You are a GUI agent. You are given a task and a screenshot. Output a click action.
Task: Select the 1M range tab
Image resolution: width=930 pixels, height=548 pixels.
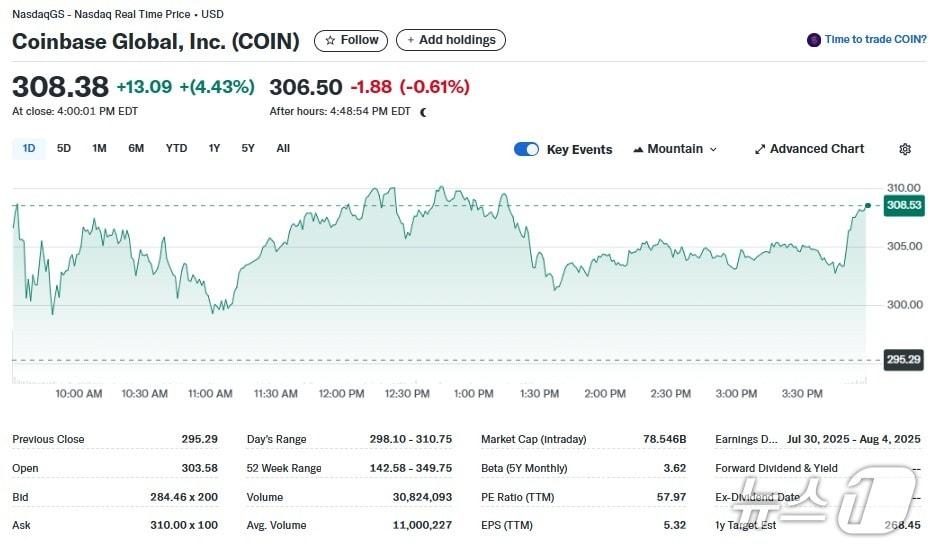point(99,148)
